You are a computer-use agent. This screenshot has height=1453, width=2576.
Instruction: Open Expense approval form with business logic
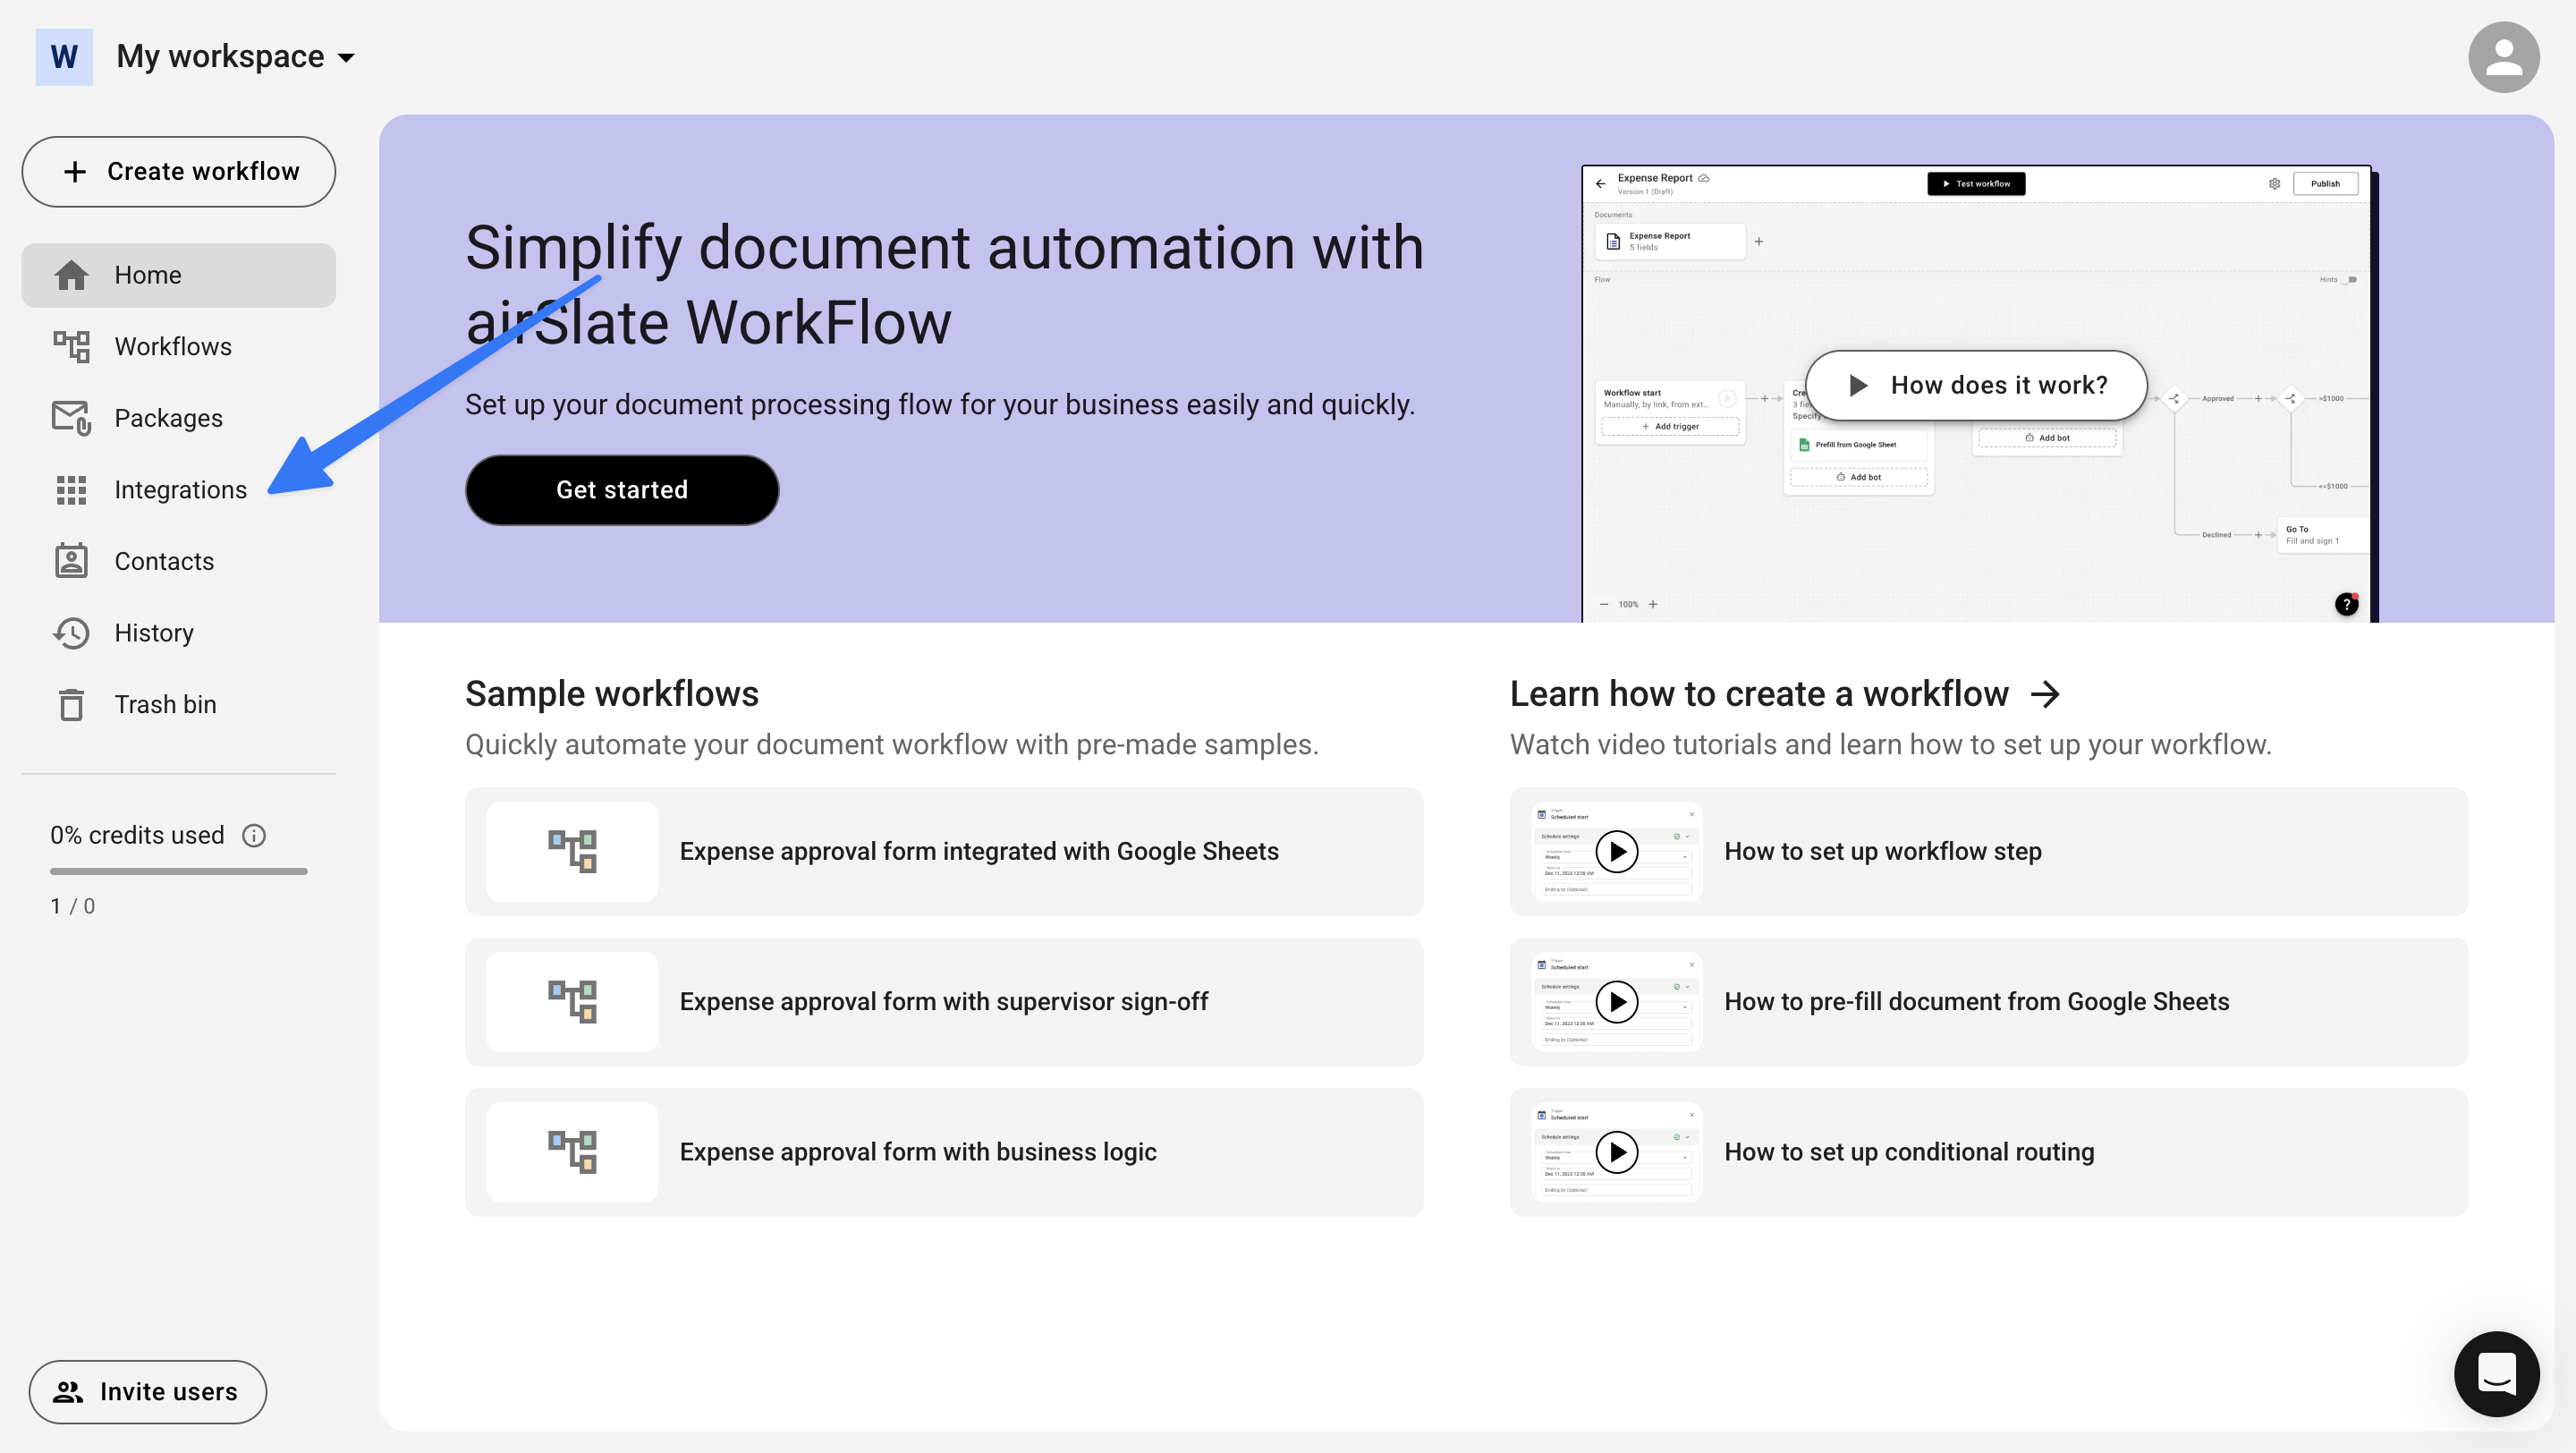[944, 1153]
